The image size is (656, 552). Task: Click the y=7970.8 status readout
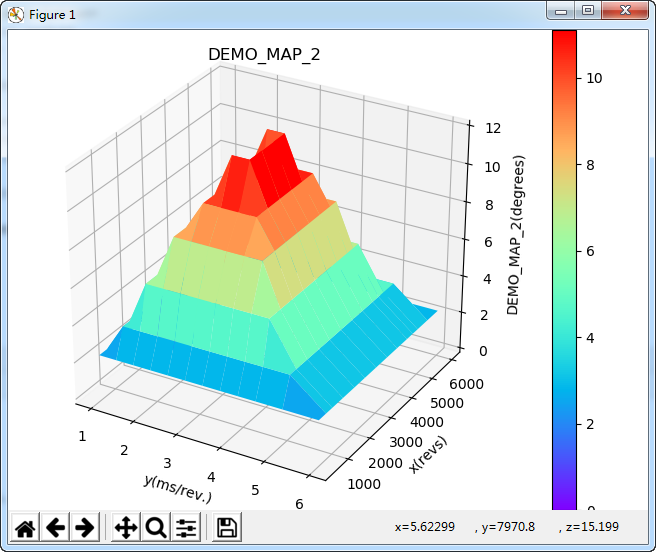[508, 526]
